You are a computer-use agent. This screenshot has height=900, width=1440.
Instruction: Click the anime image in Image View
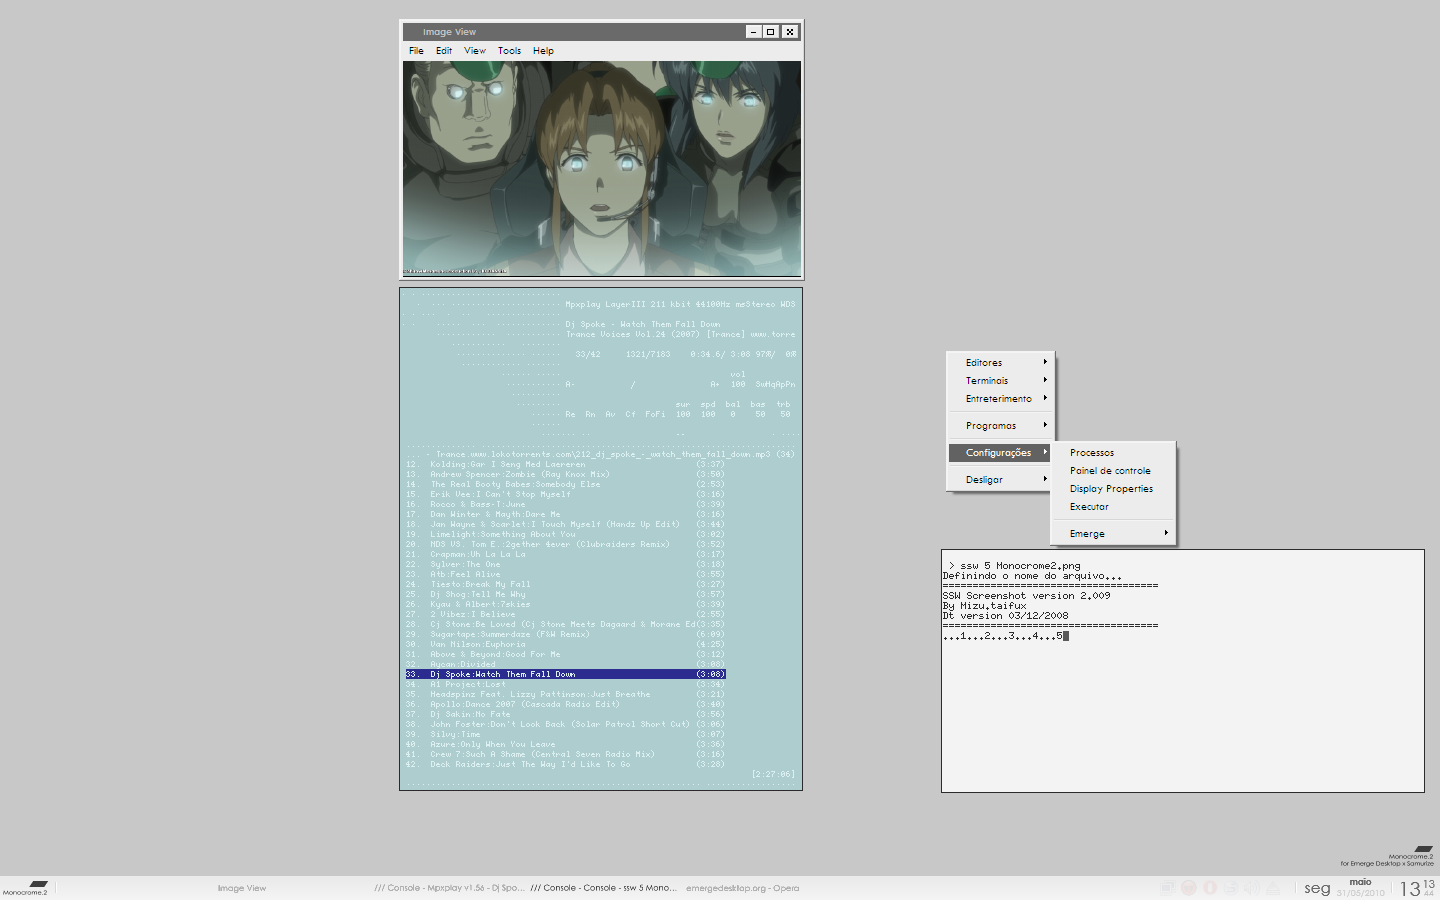click(602, 168)
